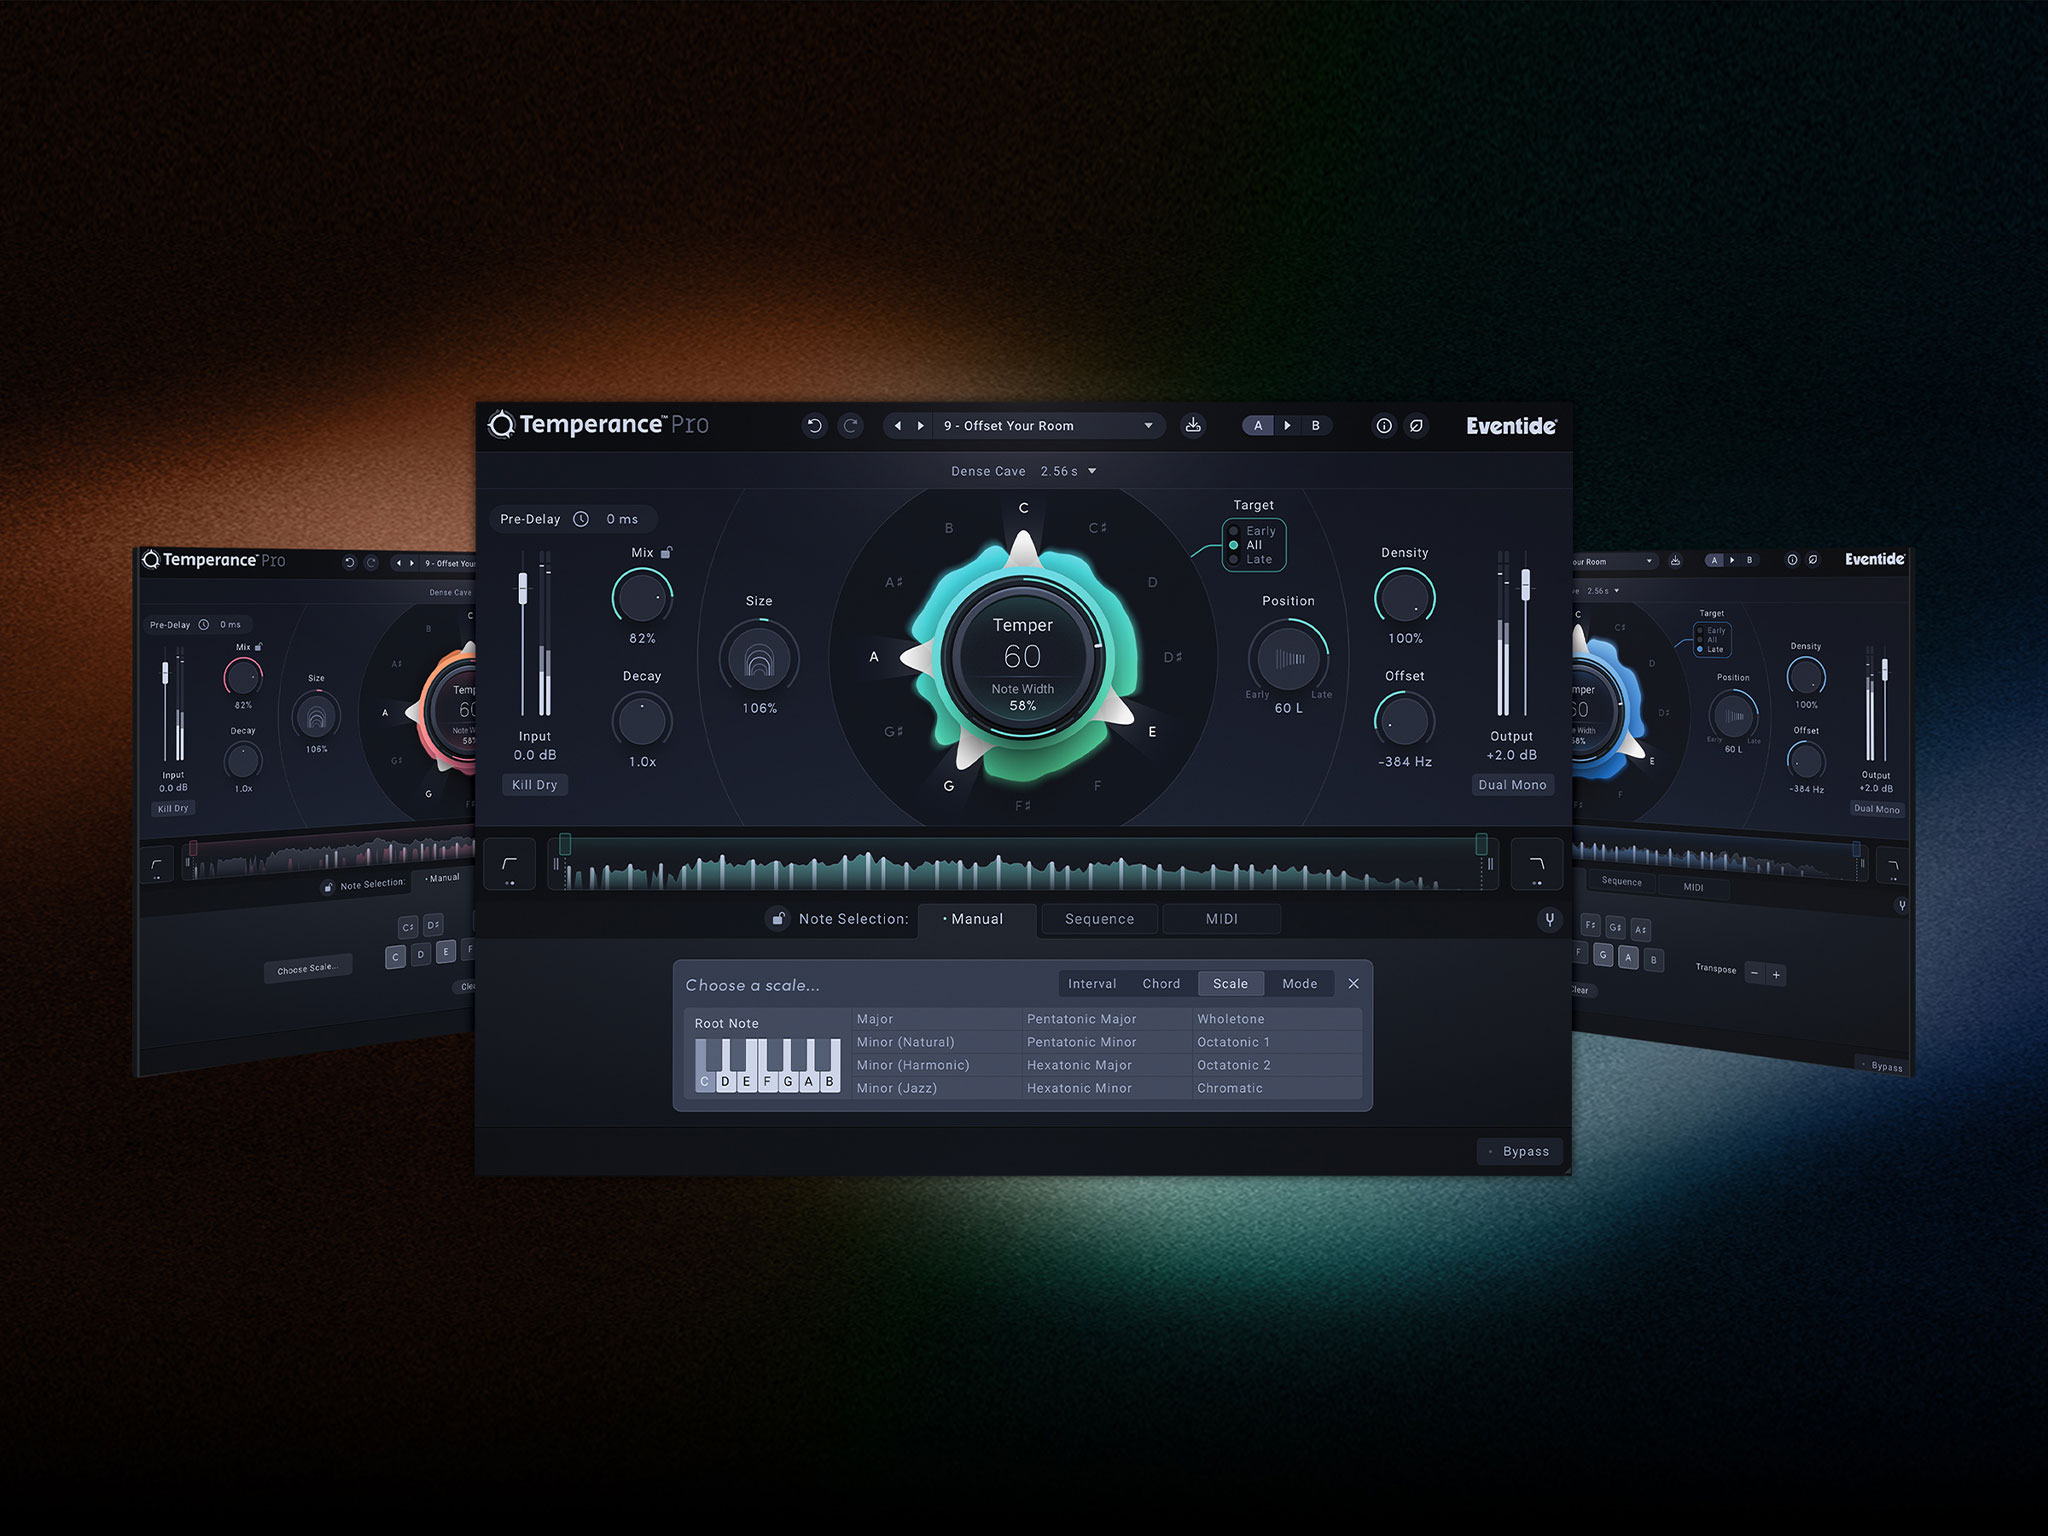Click the Pre-Delay clock icon in left window

pos(204,625)
